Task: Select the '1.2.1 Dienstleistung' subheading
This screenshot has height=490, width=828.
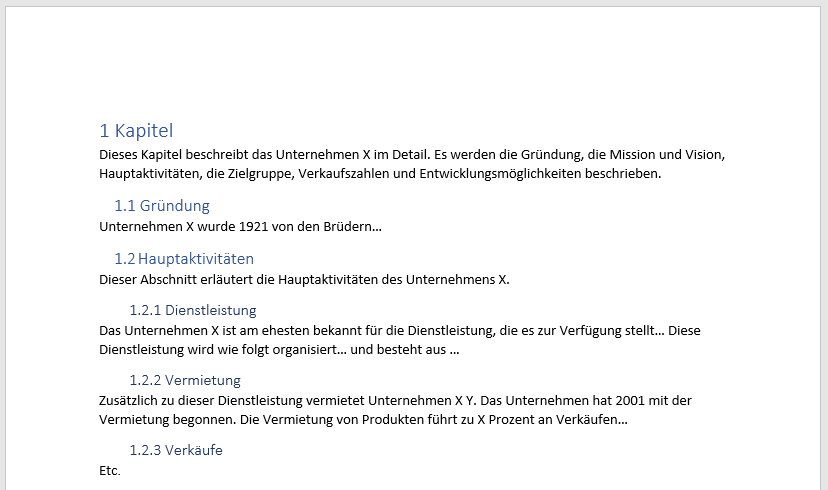Action: pyautogui.click(x=193, y=310)
